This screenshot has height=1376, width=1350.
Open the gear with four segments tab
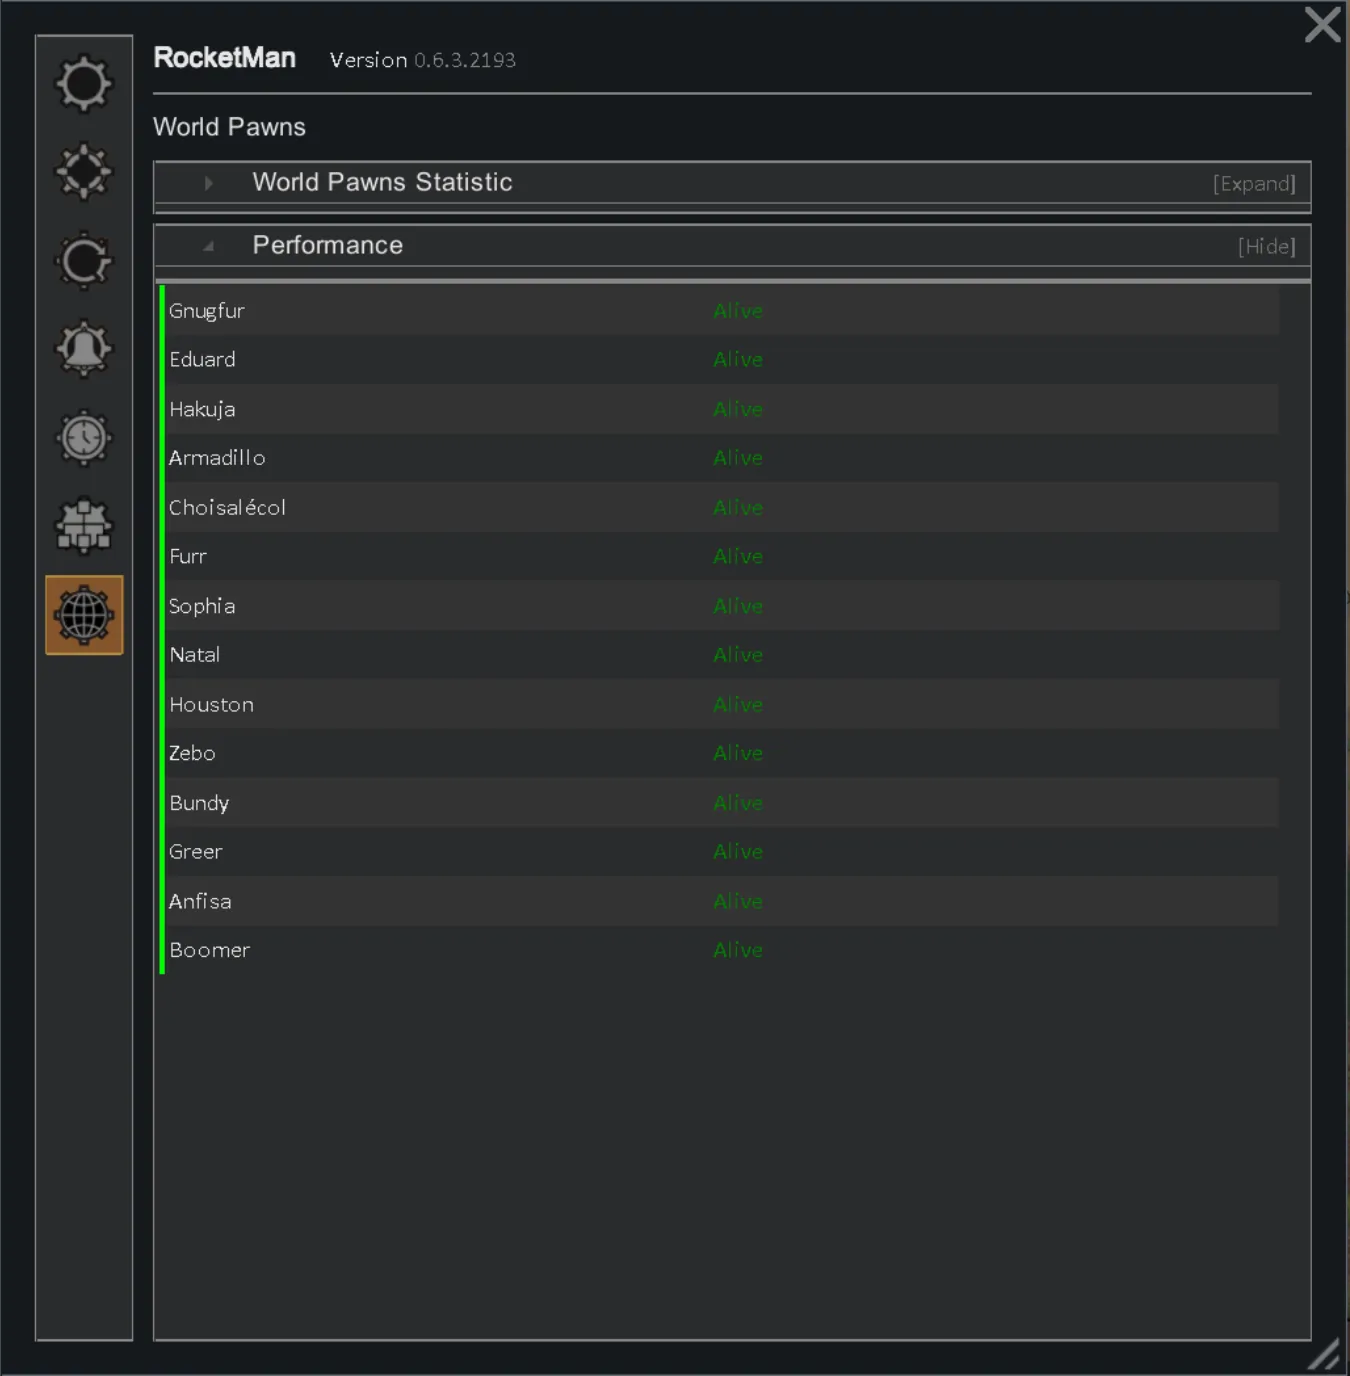(x=84, y=172)
